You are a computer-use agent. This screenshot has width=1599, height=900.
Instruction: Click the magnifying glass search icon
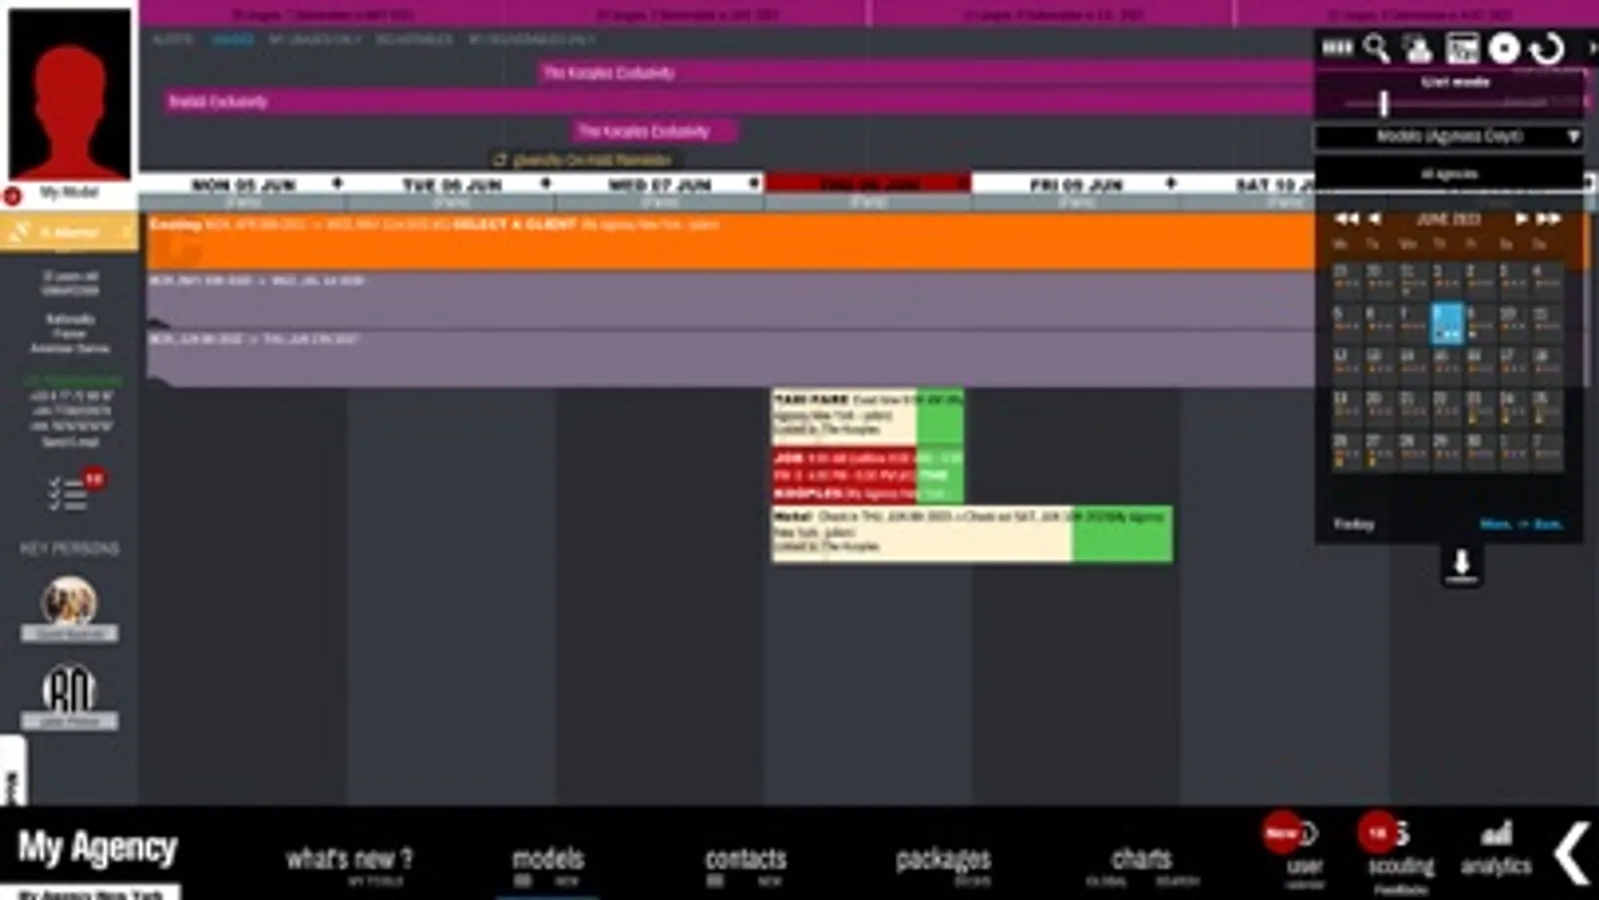1377,48
